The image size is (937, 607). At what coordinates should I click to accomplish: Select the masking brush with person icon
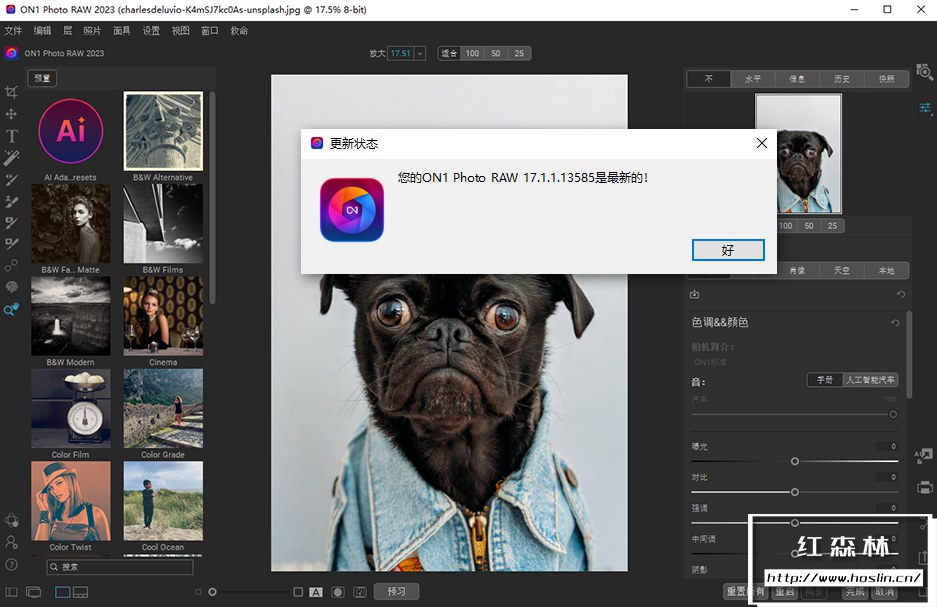click(x=11, y=201)
